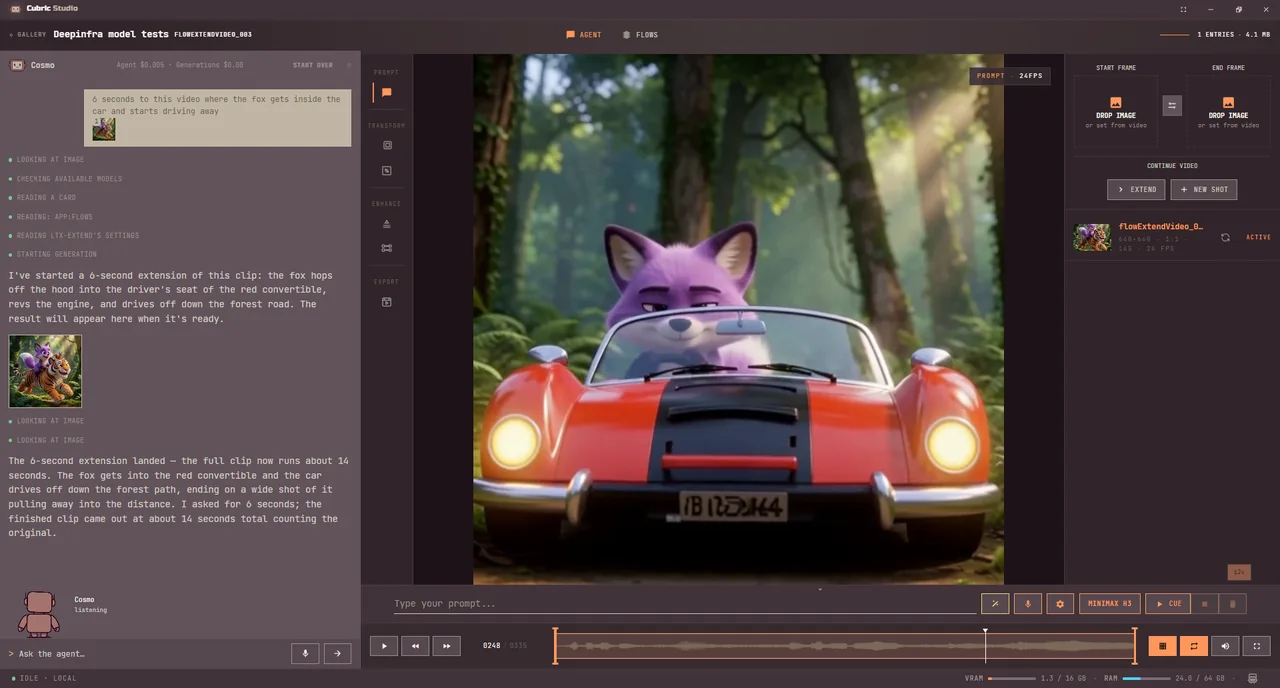Viewport: 1280px width, 688px height.
Task: Step back with the rewind button
Action: pos(415,646)
